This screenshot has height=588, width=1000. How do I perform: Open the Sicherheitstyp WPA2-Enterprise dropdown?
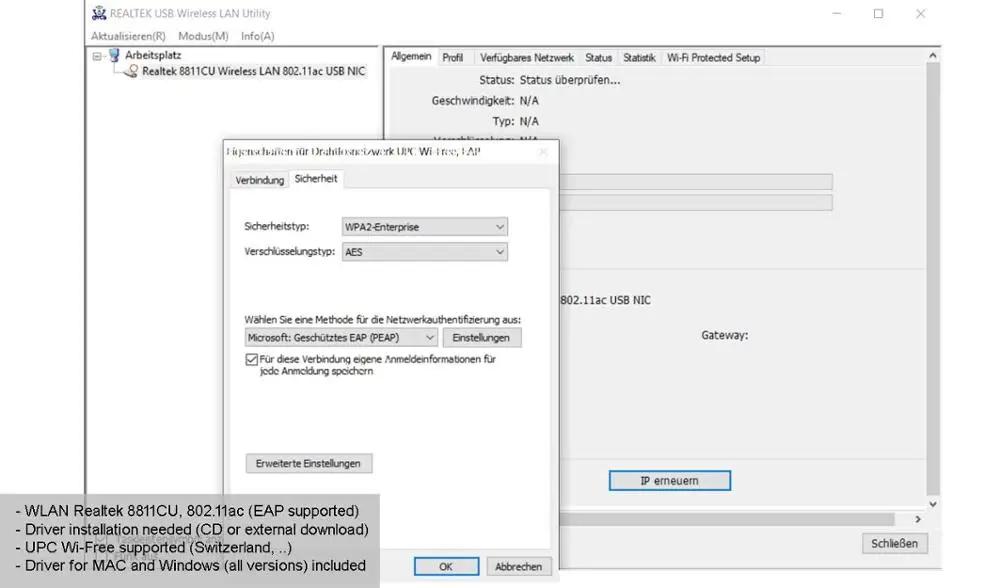pyautogui.click(x=425, y=226)
